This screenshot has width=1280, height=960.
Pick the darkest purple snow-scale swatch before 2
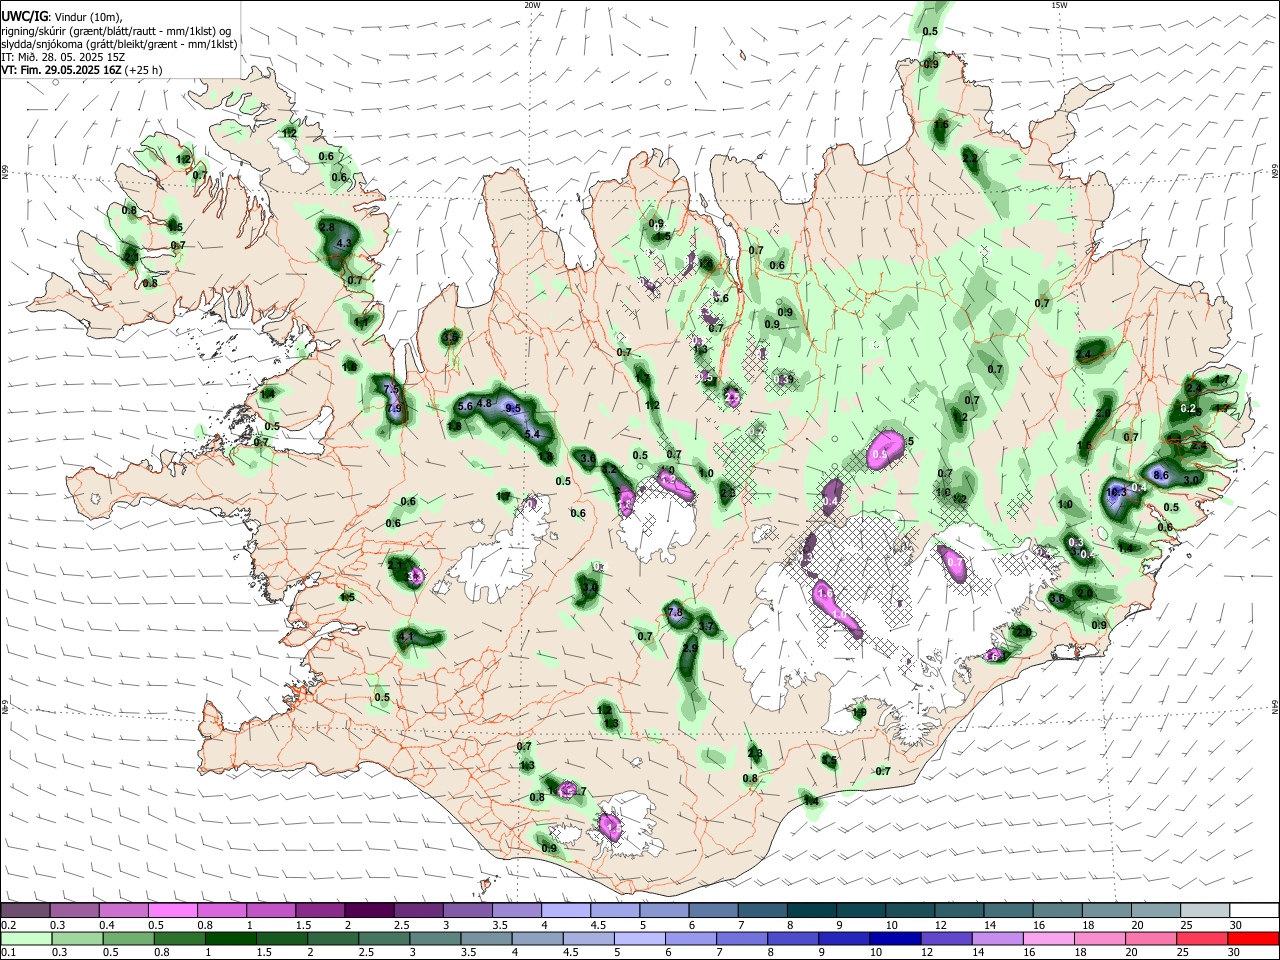click(369, 910)
